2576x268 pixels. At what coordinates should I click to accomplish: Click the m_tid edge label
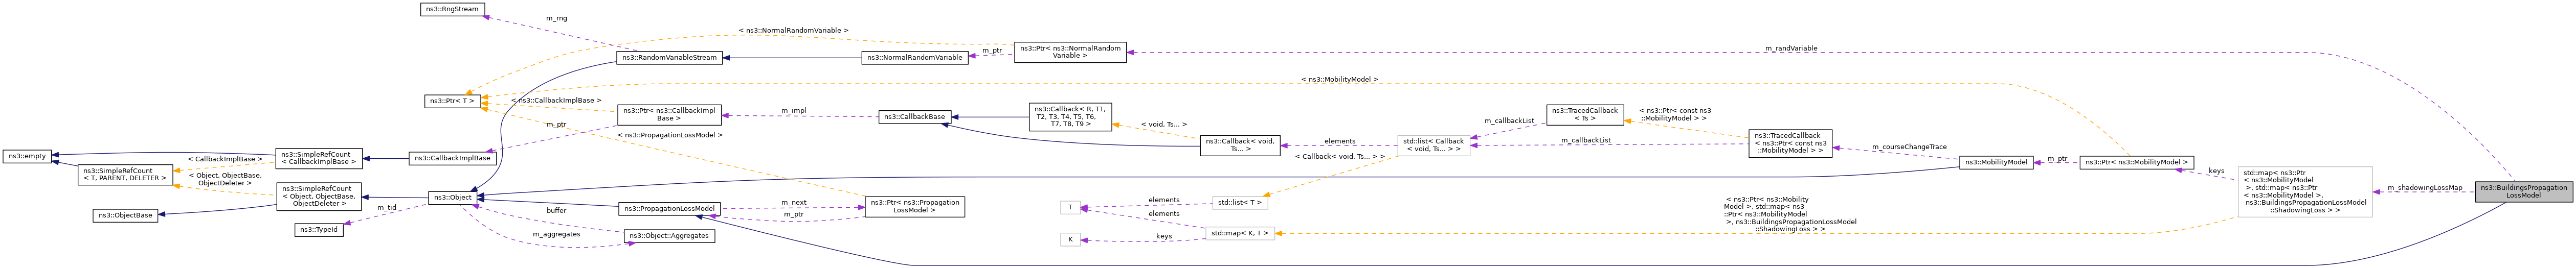click(x=387, y=207)
